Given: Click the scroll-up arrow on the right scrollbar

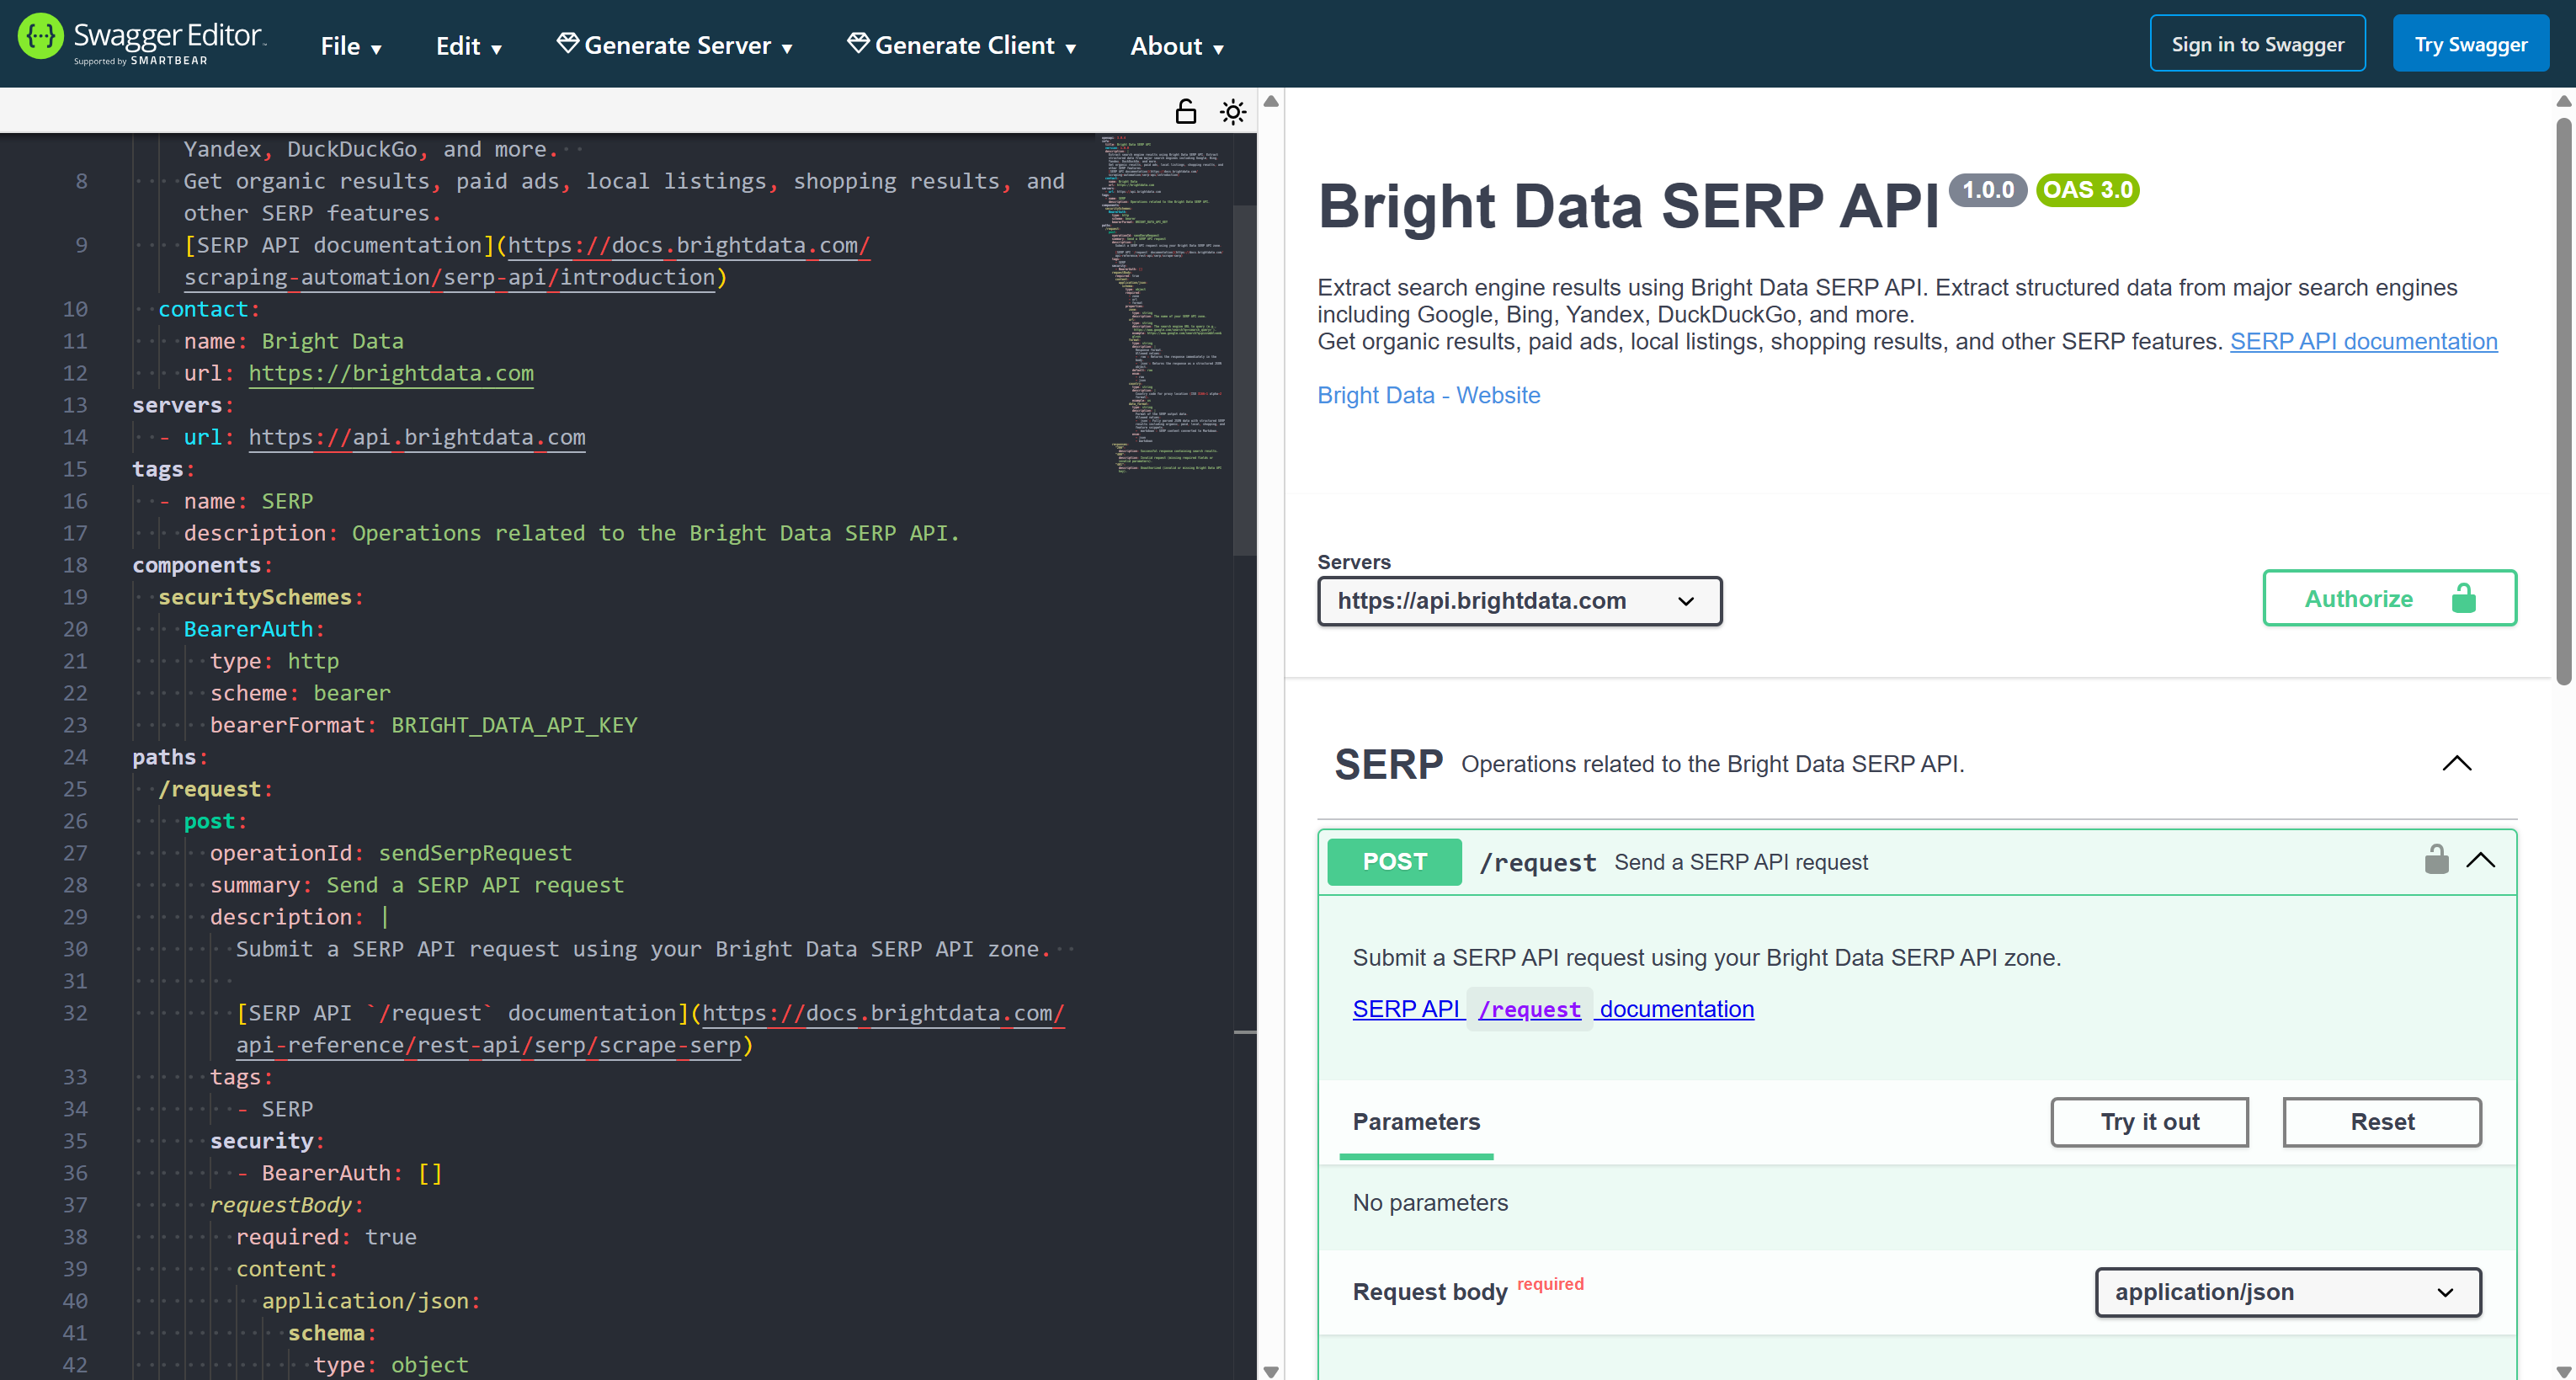Looking at the screenshot, I should pyautogui.click(x=2563, y=100).
